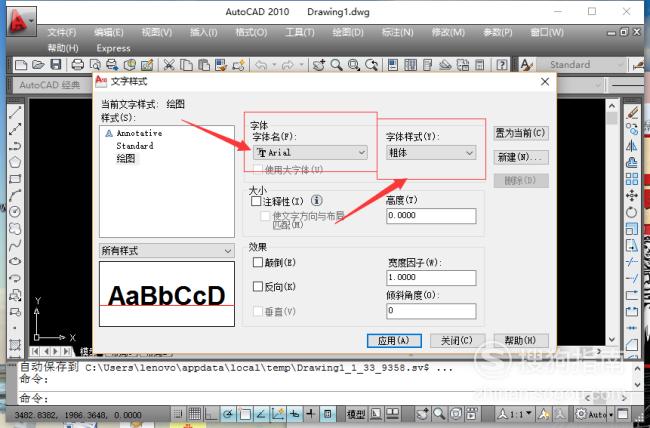Open the 格式(O) menu
The image size is (650, 428).
tap(251, 32)
